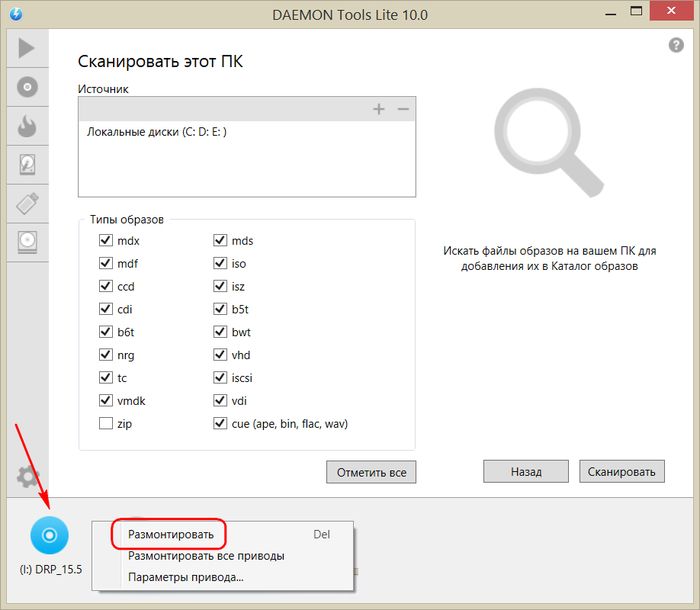Enable the zip image type

tap(105, 423)
